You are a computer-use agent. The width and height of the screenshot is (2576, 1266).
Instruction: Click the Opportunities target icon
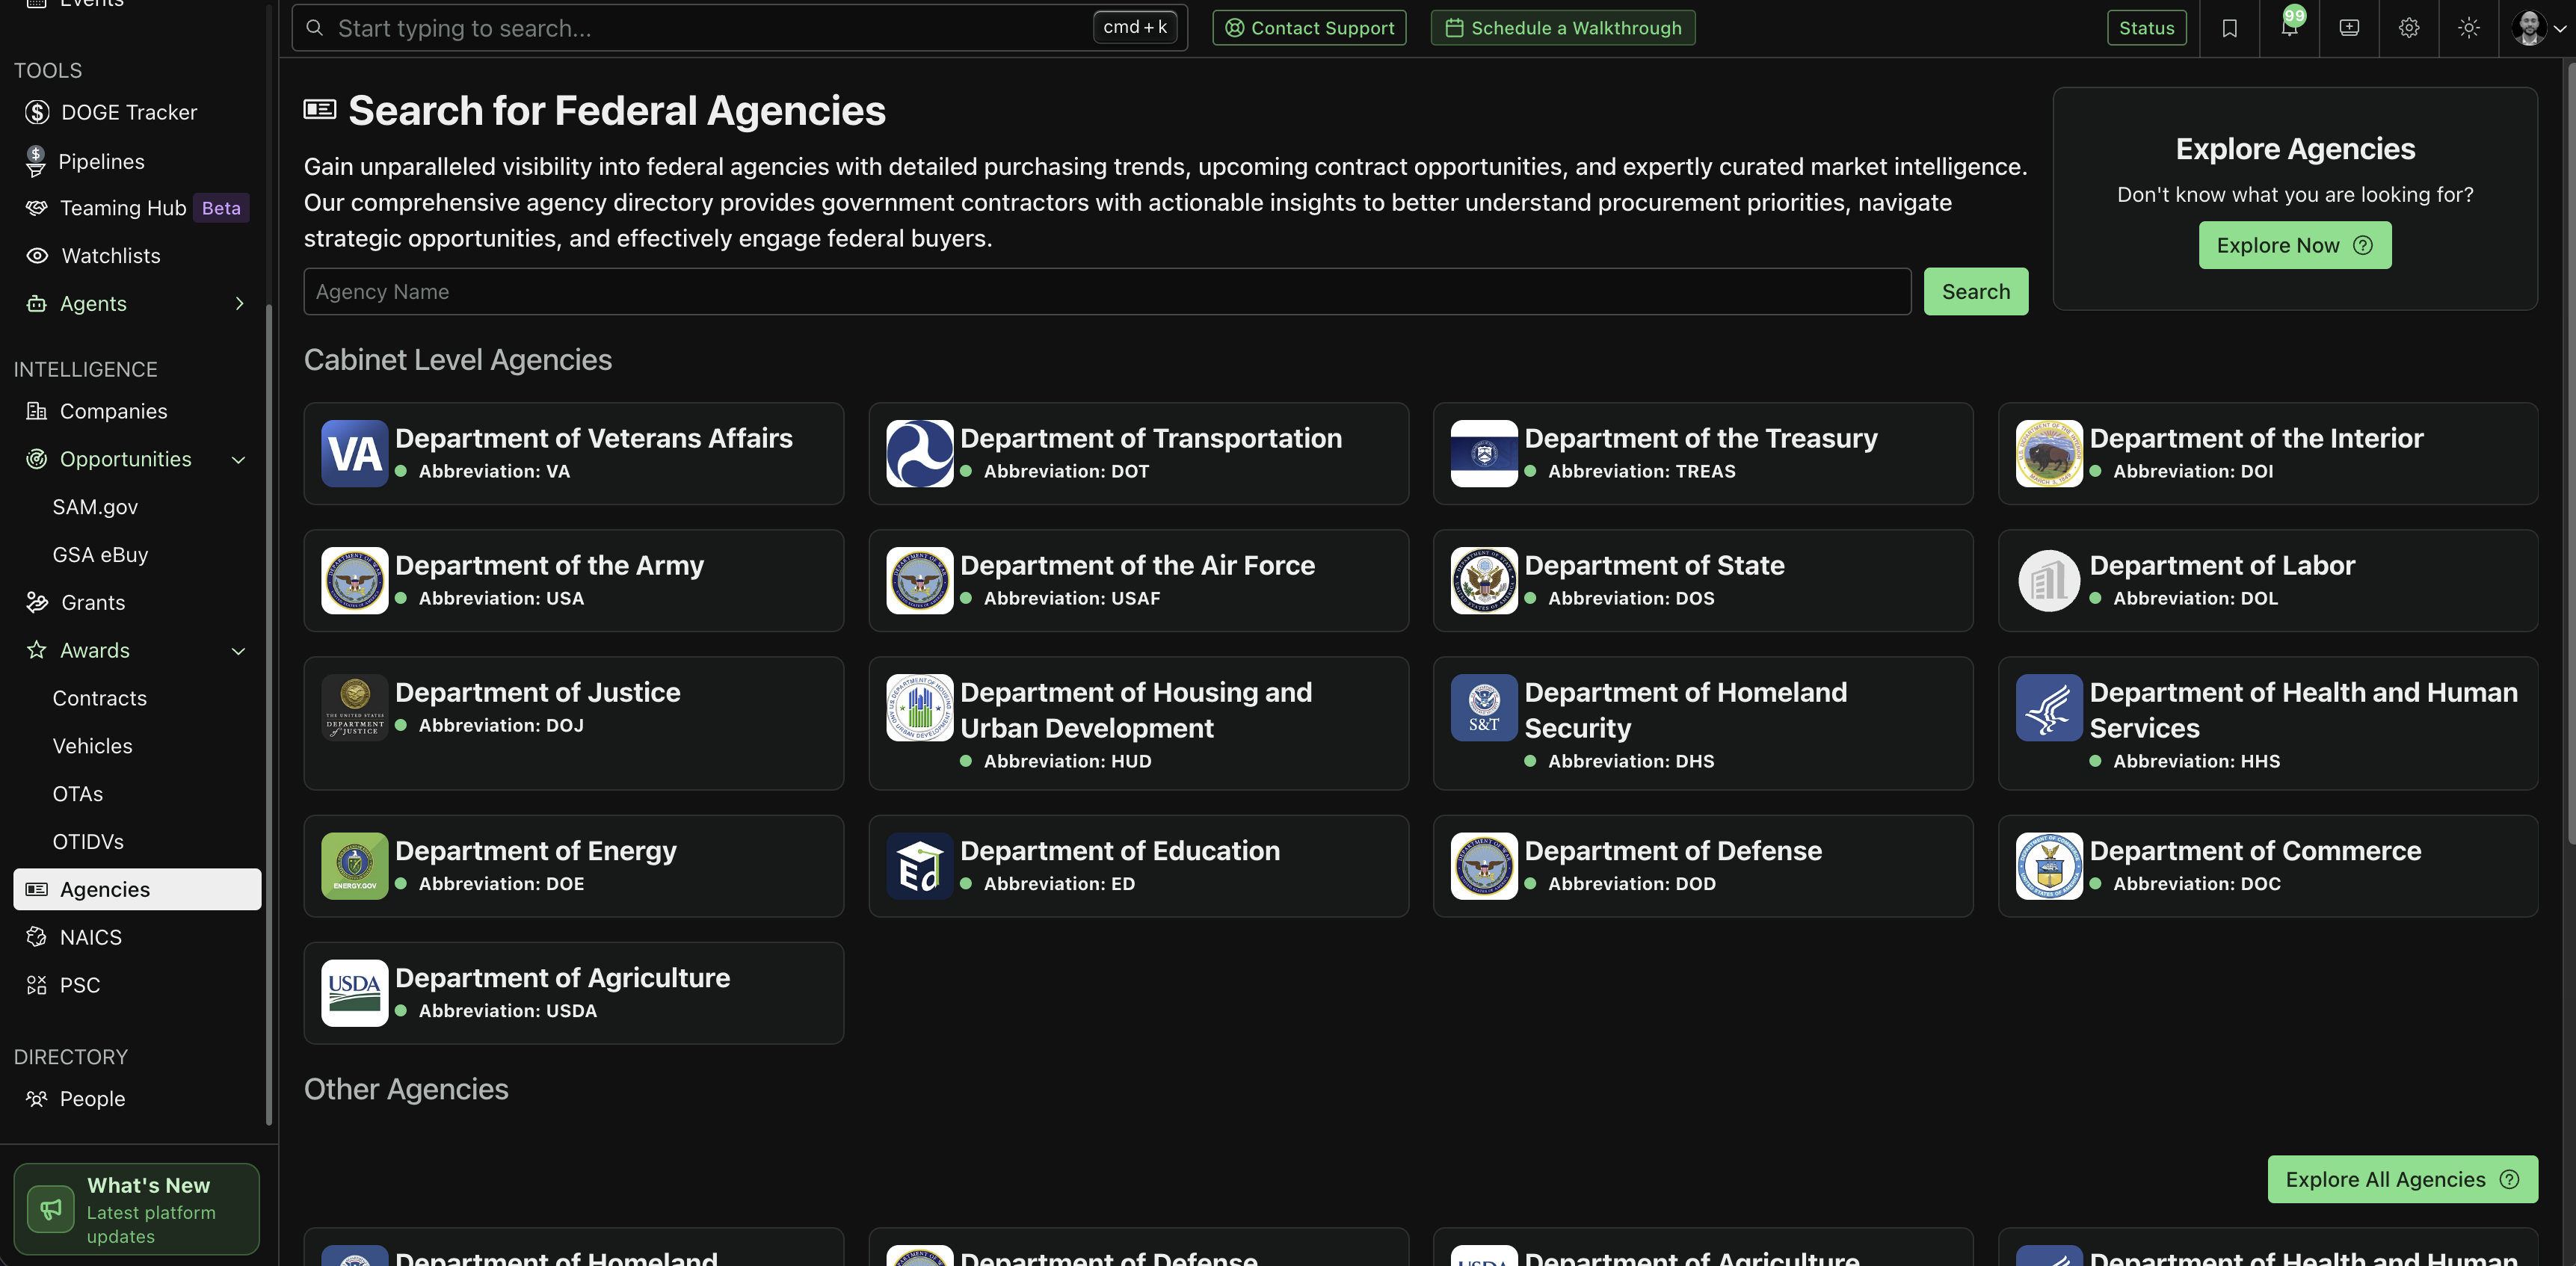click(37, 459)
